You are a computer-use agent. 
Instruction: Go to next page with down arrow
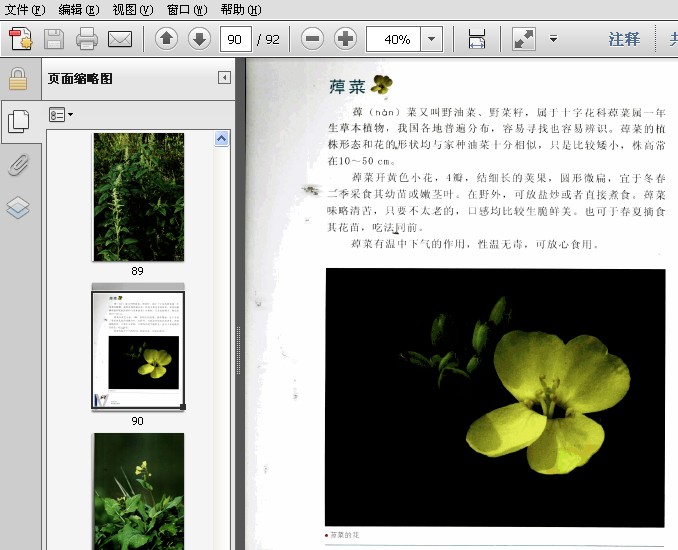coord(199,39)
